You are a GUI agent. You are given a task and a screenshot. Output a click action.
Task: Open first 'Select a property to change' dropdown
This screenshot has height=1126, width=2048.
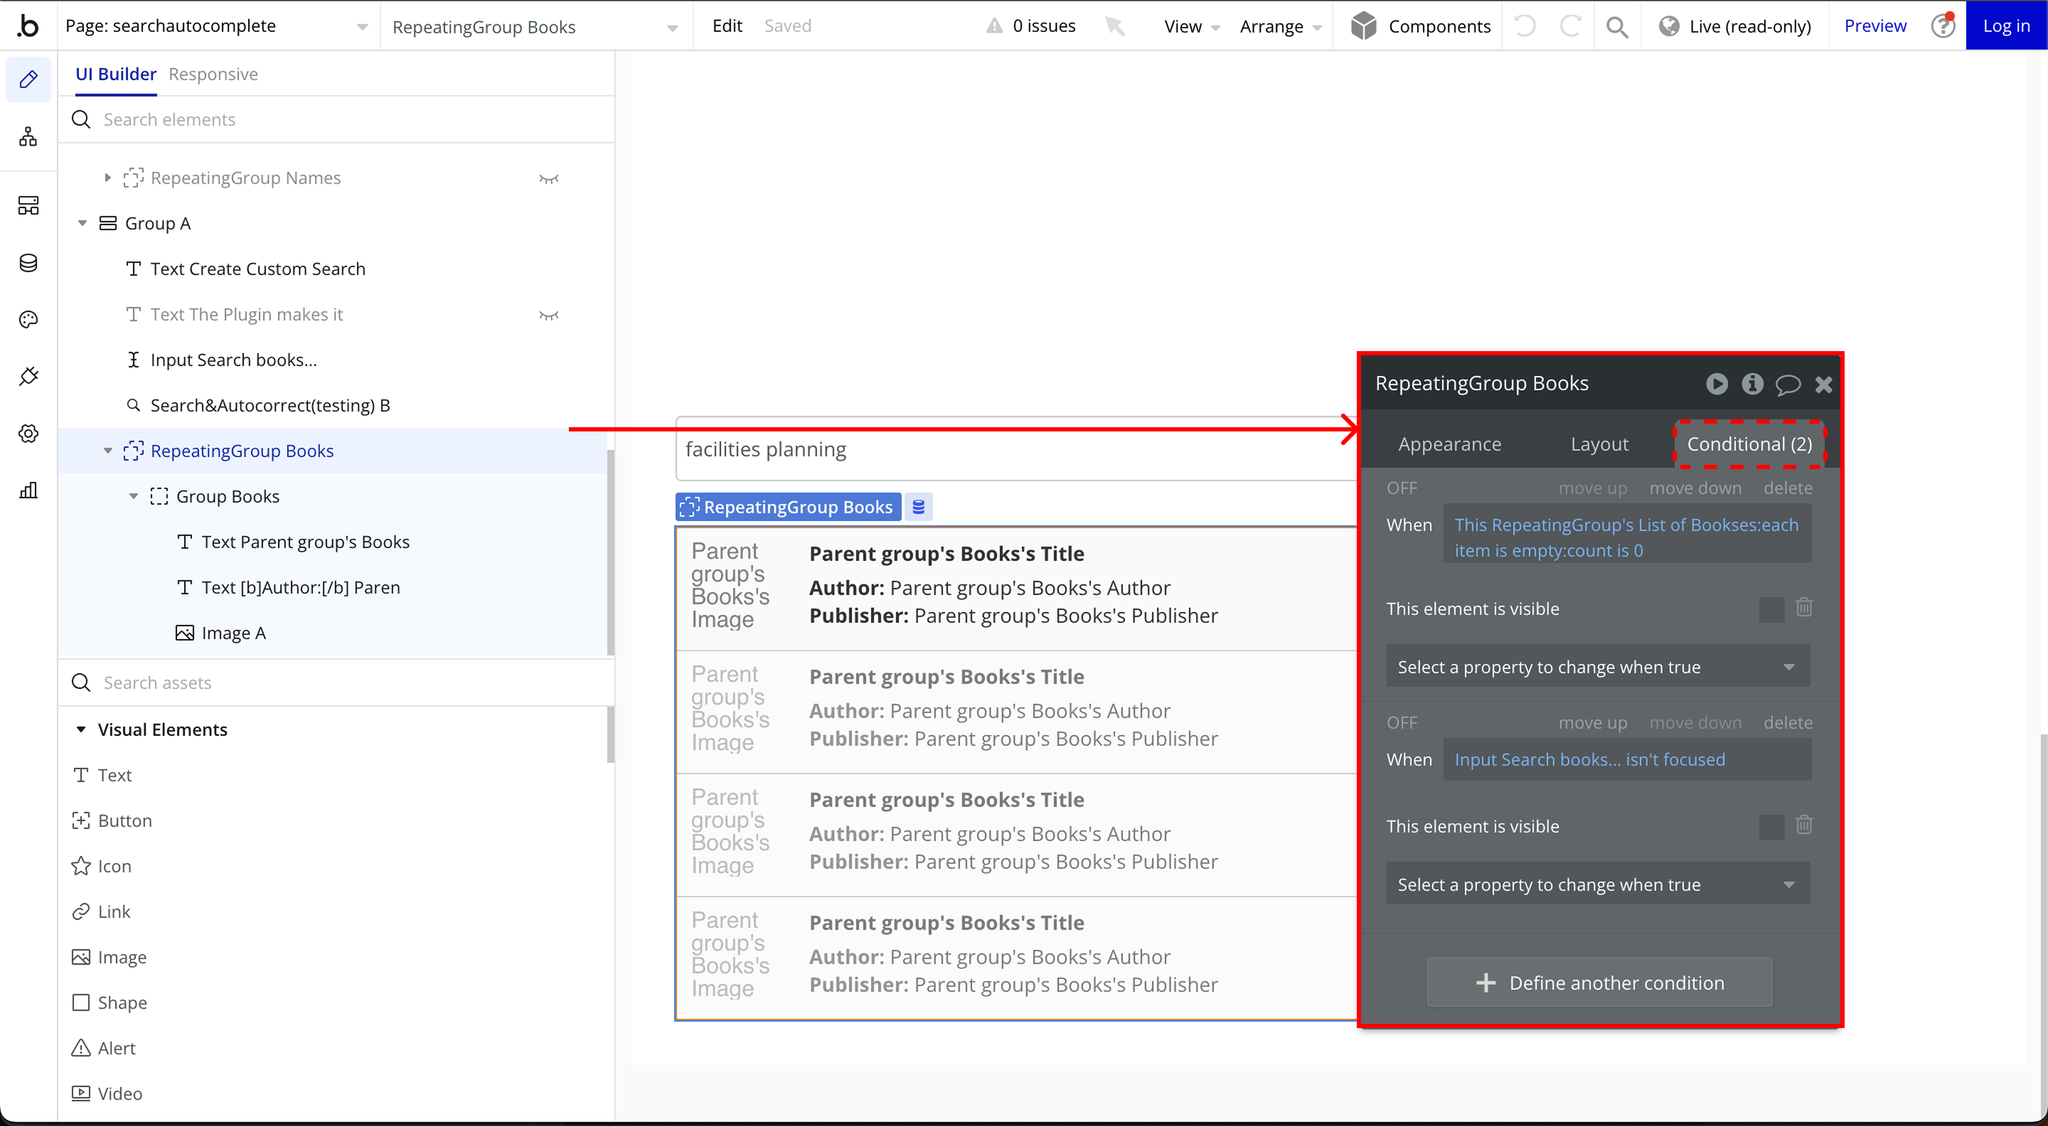tap(1597, 667)
